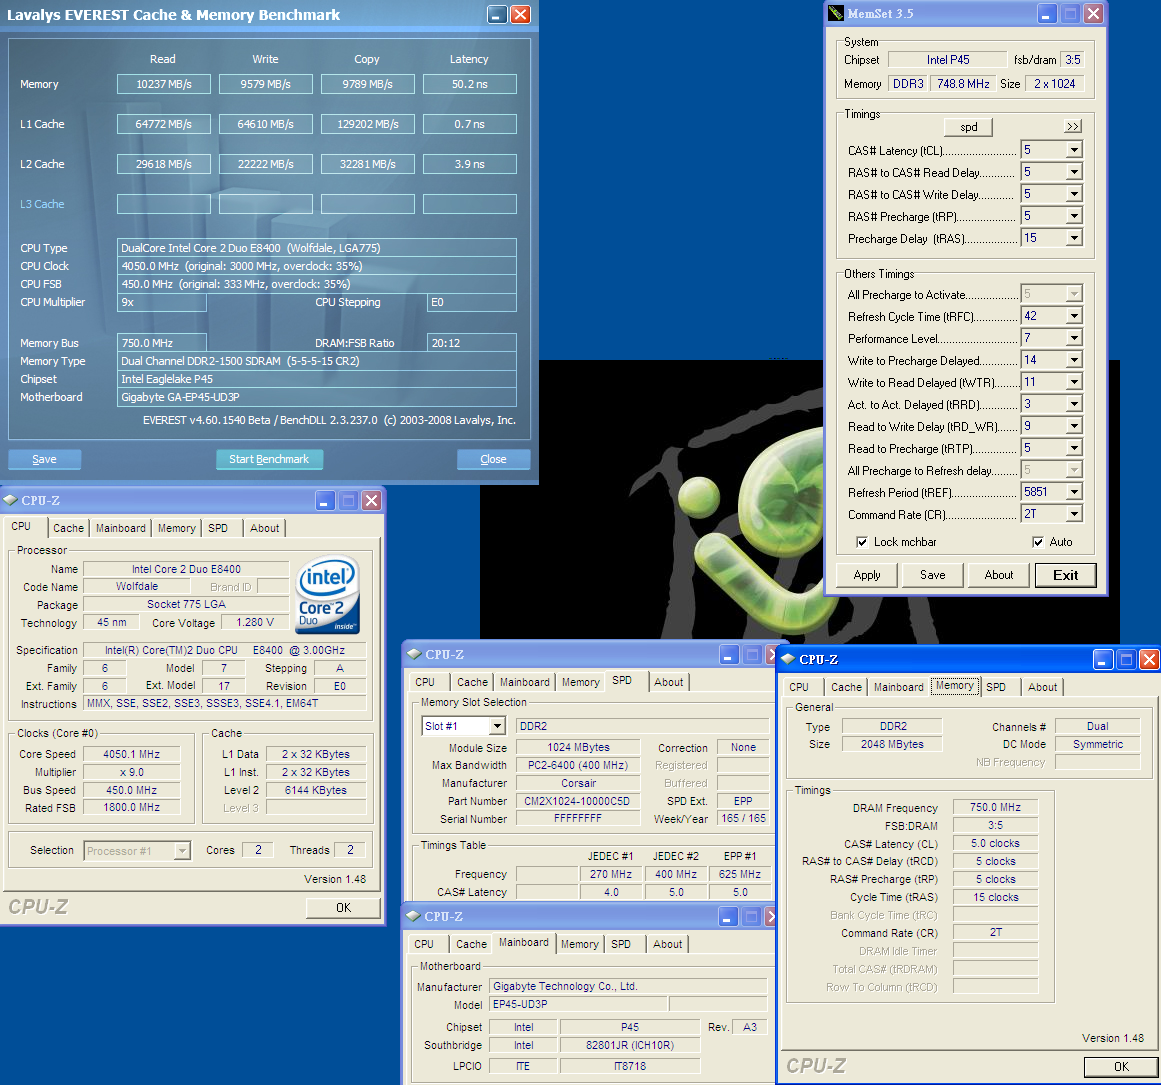The image size is (1161, 1085).
Task: Click the Apply button in MemSet
Action: pos(867,575)
